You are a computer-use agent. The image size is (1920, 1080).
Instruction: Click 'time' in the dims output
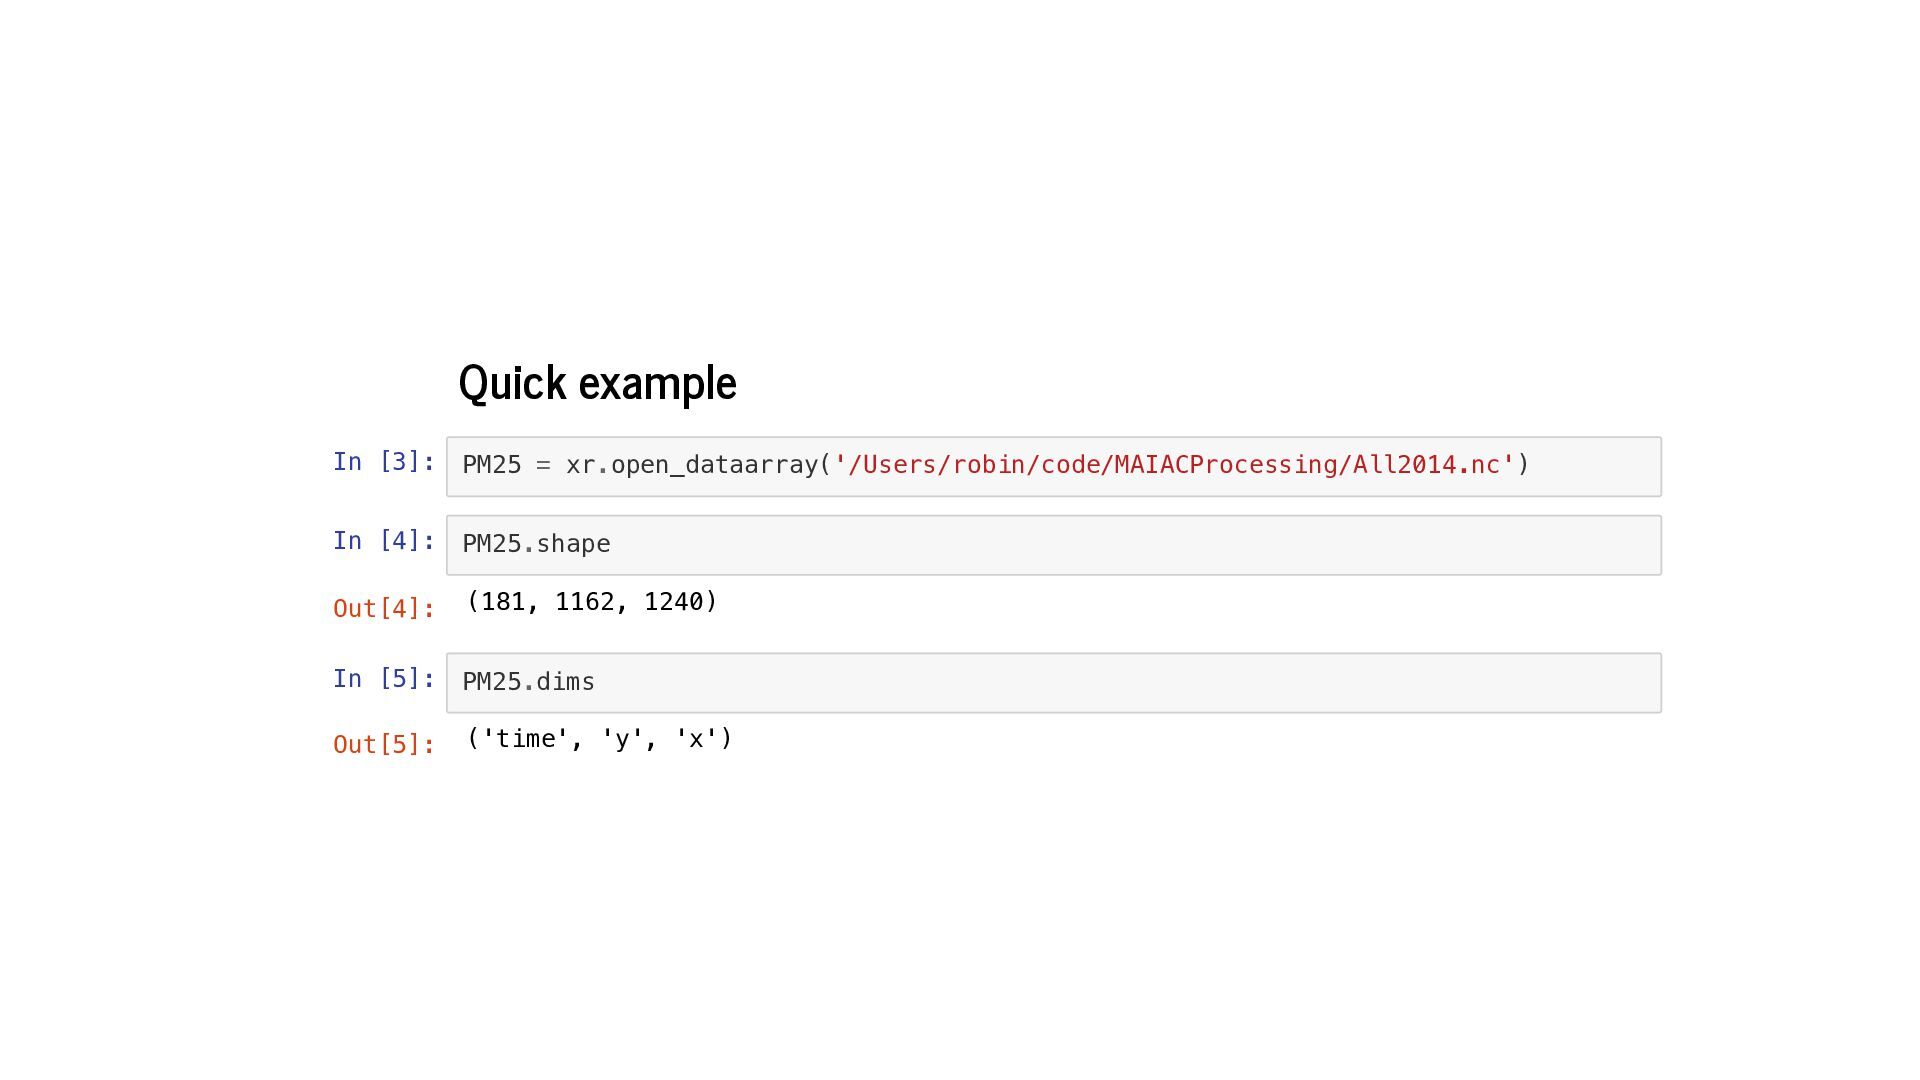[x=525, y=739]
